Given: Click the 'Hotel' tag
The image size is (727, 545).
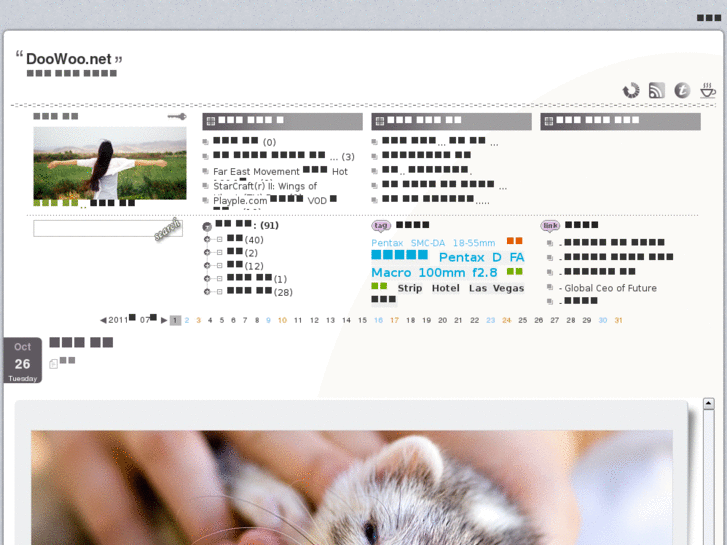Looking at the screenshot, I should (446, 288).
